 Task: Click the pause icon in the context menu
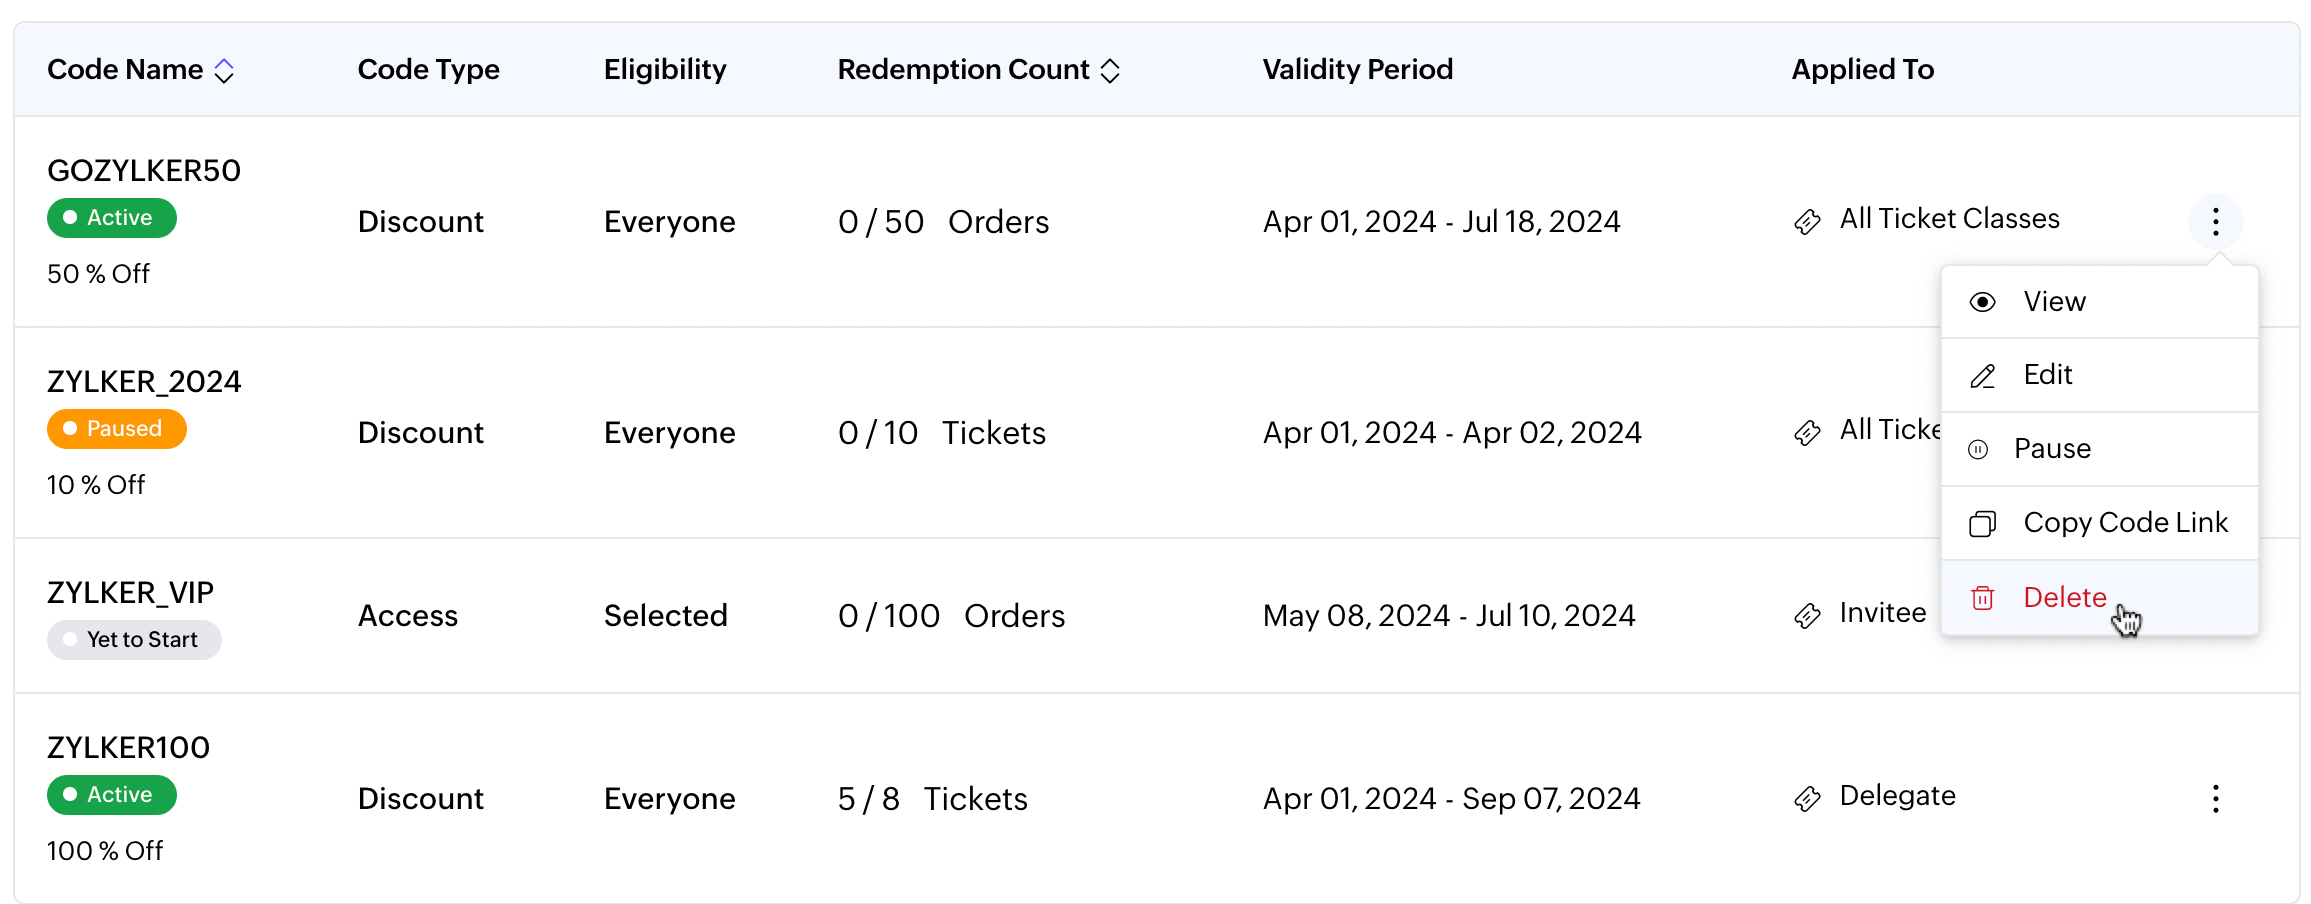coord(1978,450)
